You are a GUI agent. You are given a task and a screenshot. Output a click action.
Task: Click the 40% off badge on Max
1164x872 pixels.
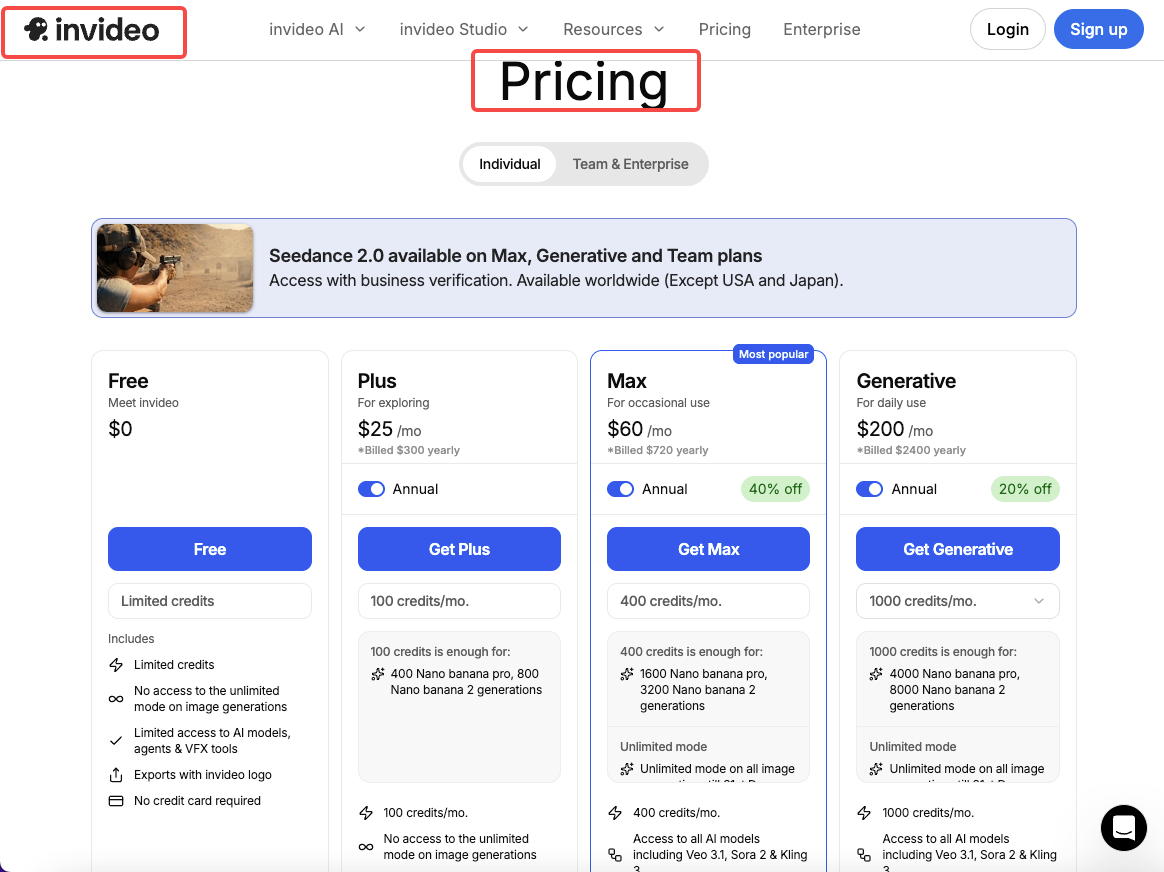tap(775, 489)
